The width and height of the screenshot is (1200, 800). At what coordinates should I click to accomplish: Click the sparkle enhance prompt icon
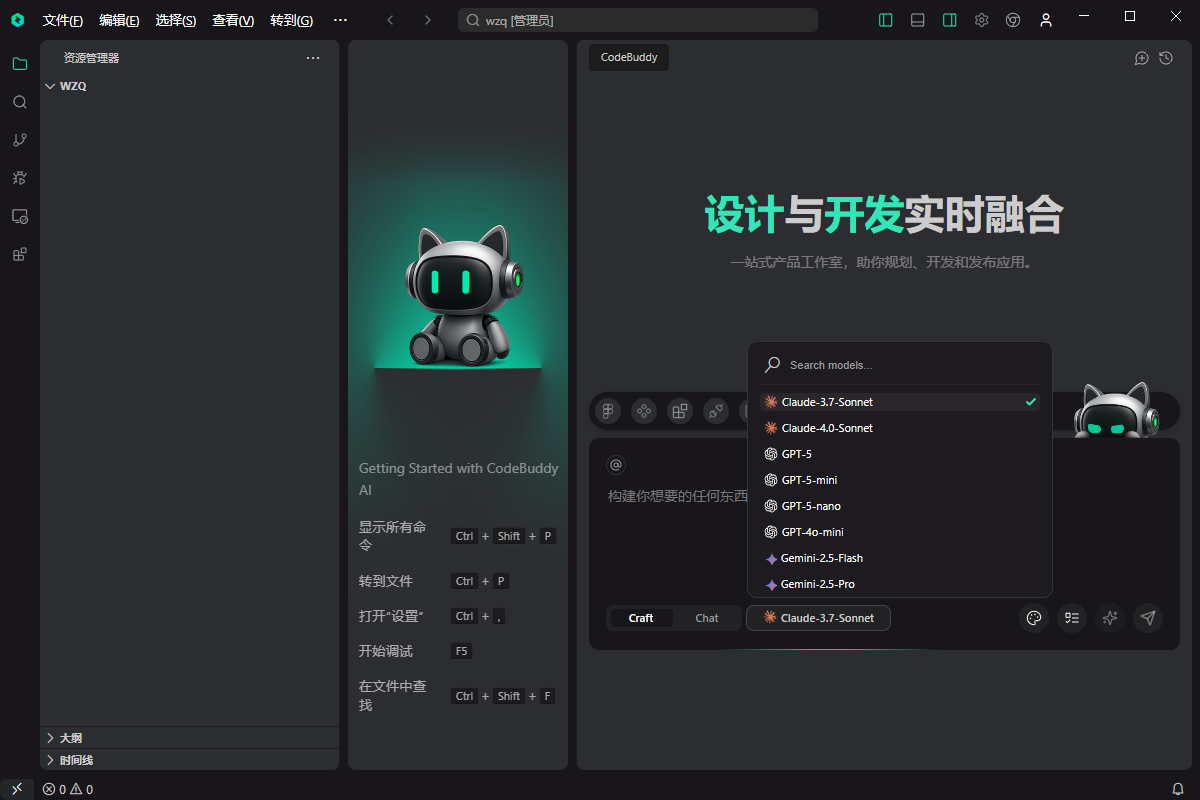pyautogui.click(x=1110, y=618)
